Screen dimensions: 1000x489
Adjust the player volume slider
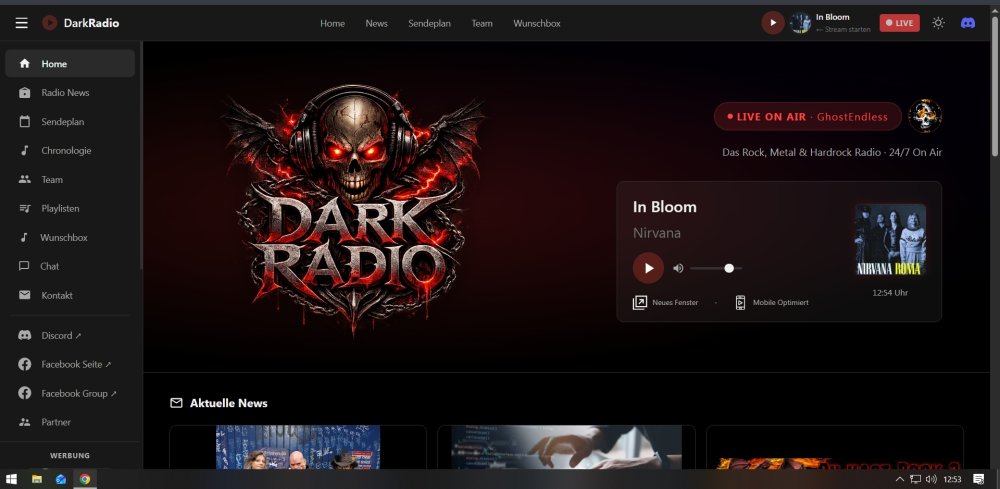(x=716, y=268)
